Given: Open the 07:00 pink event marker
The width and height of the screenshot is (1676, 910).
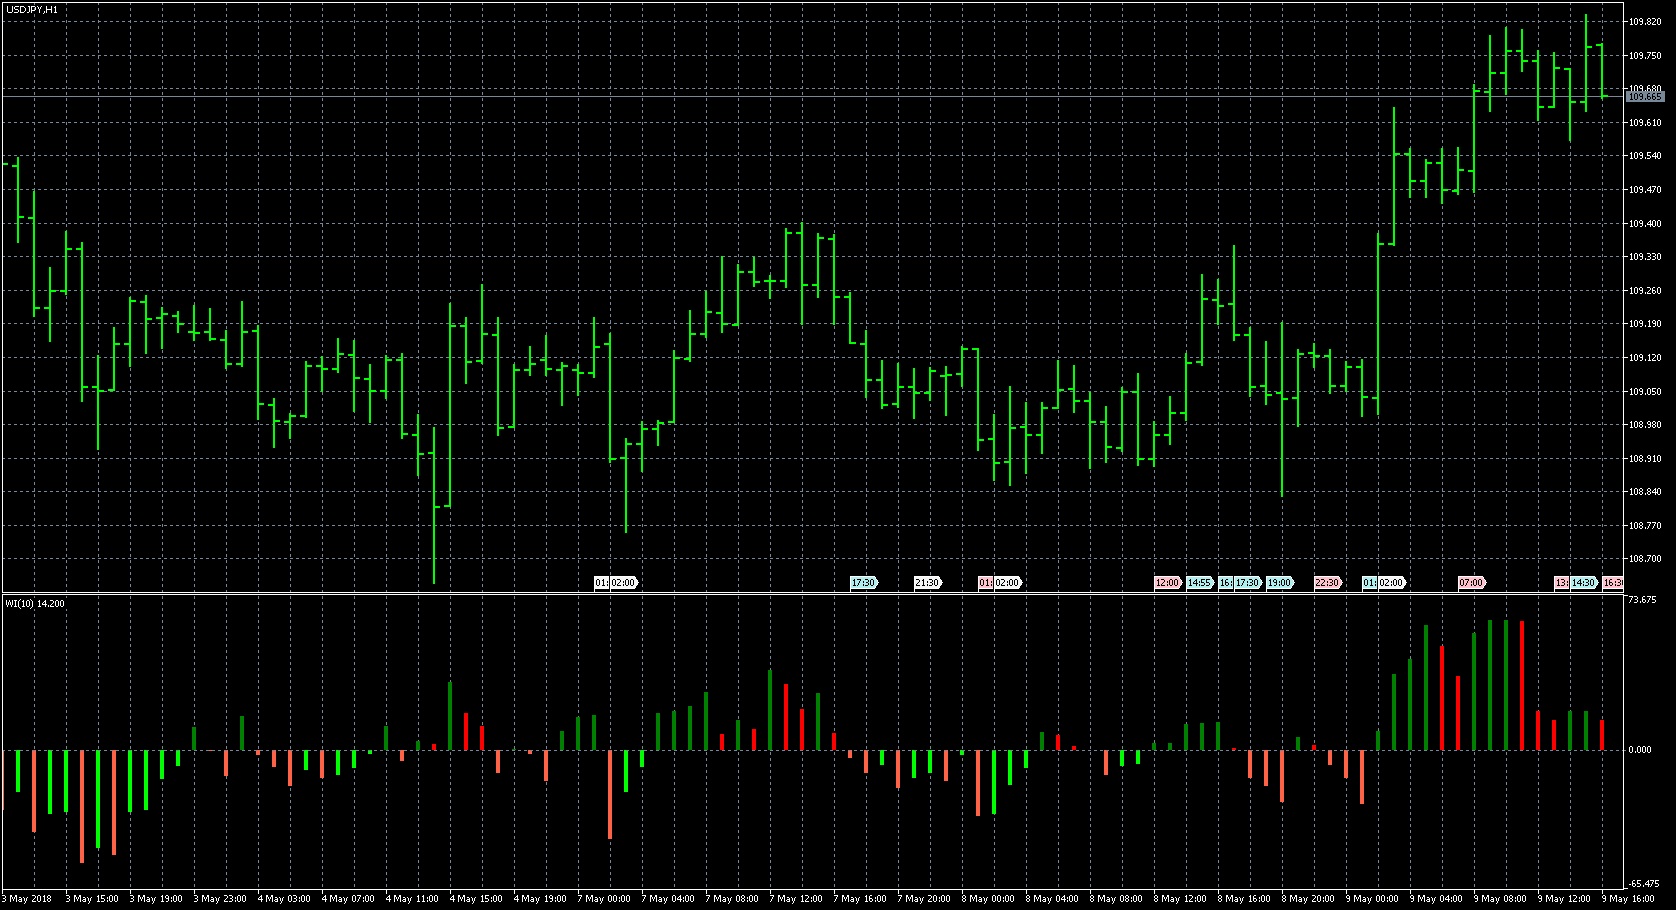Looking at the screenshot, I should click(1471, 583).
